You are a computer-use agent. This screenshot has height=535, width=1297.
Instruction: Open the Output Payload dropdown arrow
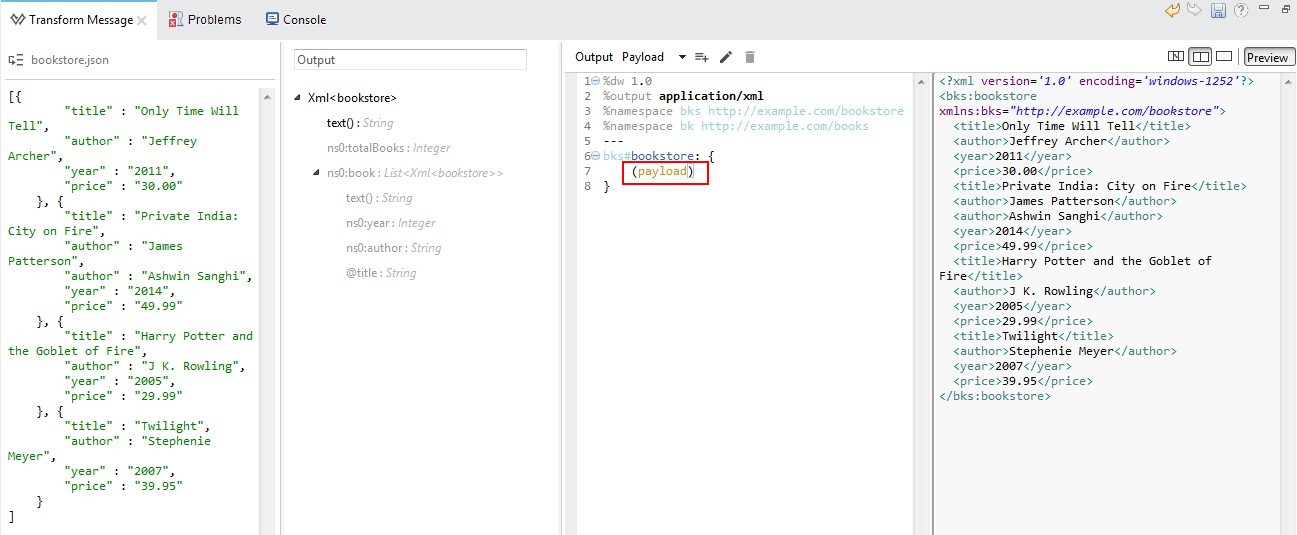click(x=682, y=58)
